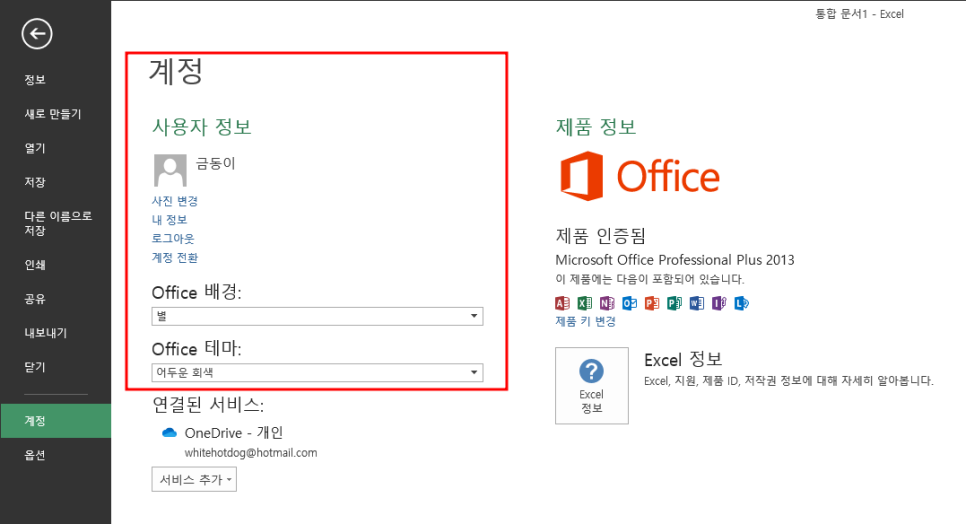
Task: Click the InfoPath app icon
Action: pyautogui.click(x=719, y=303)
